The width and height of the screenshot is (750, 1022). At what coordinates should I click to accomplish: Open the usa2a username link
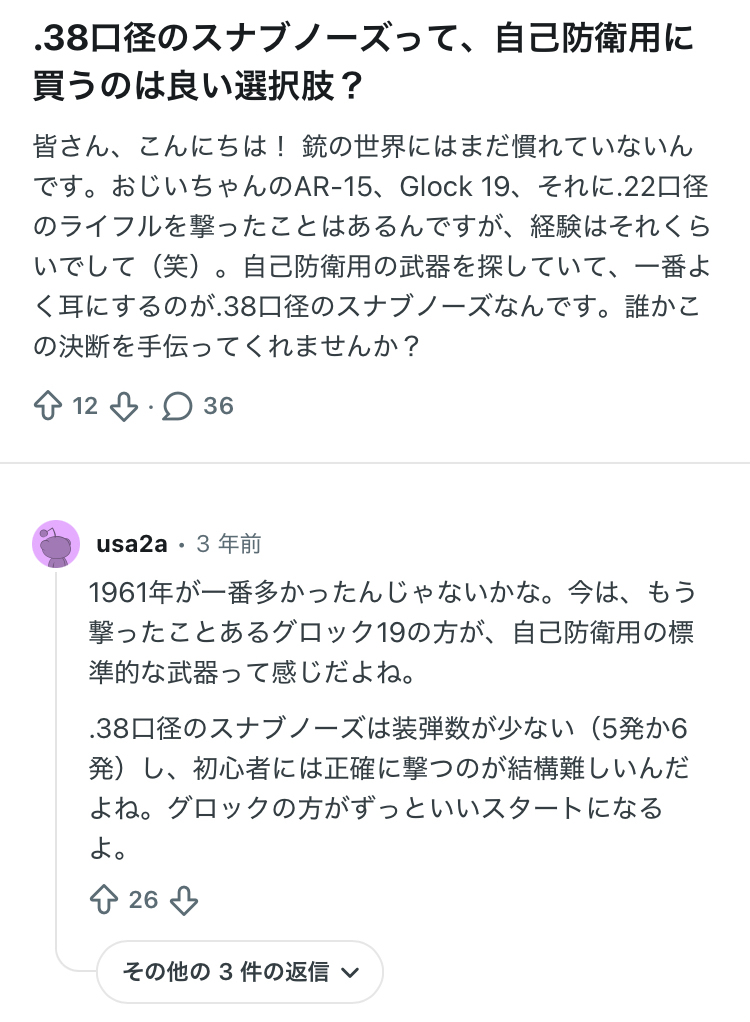click(x=131, y=545)
